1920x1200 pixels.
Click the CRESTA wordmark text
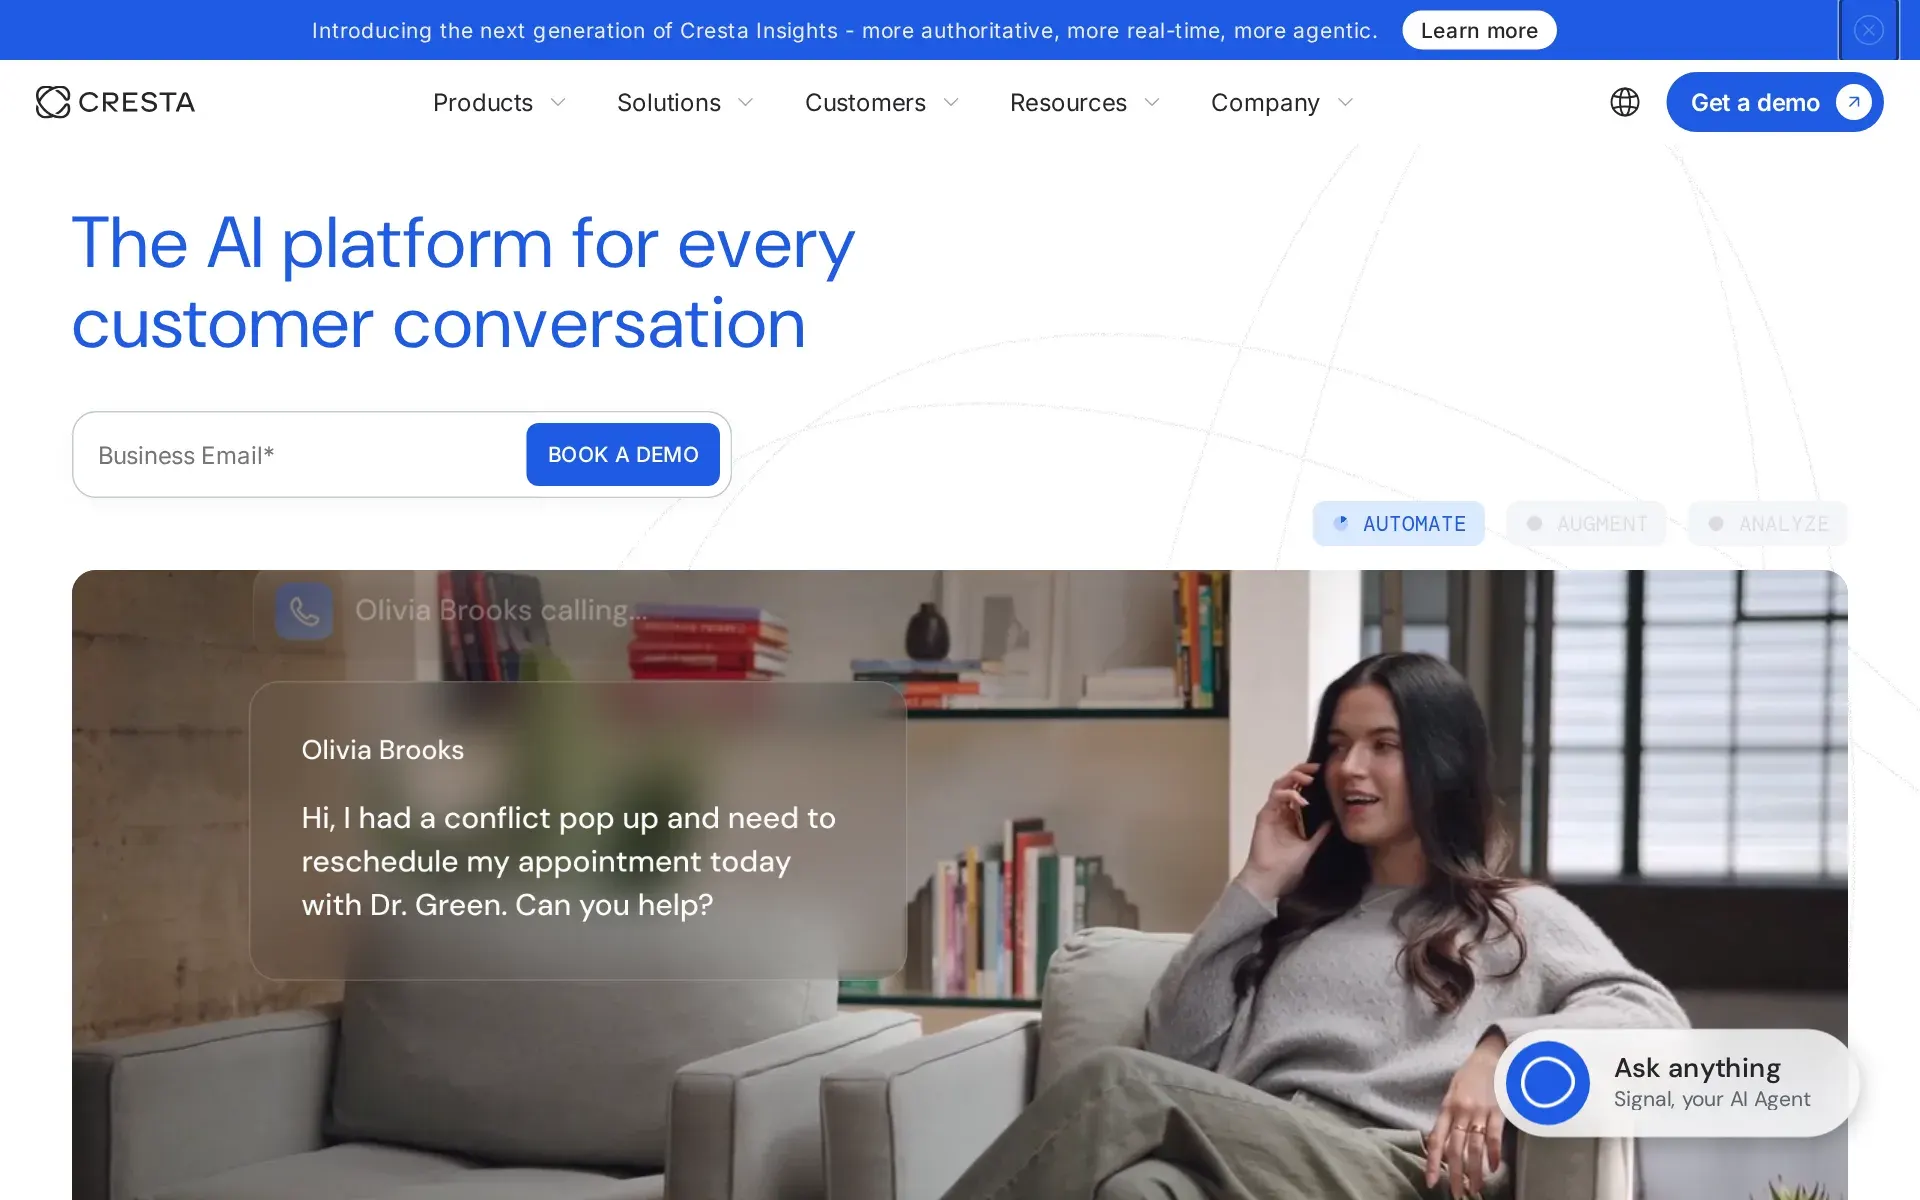(136, 102)
